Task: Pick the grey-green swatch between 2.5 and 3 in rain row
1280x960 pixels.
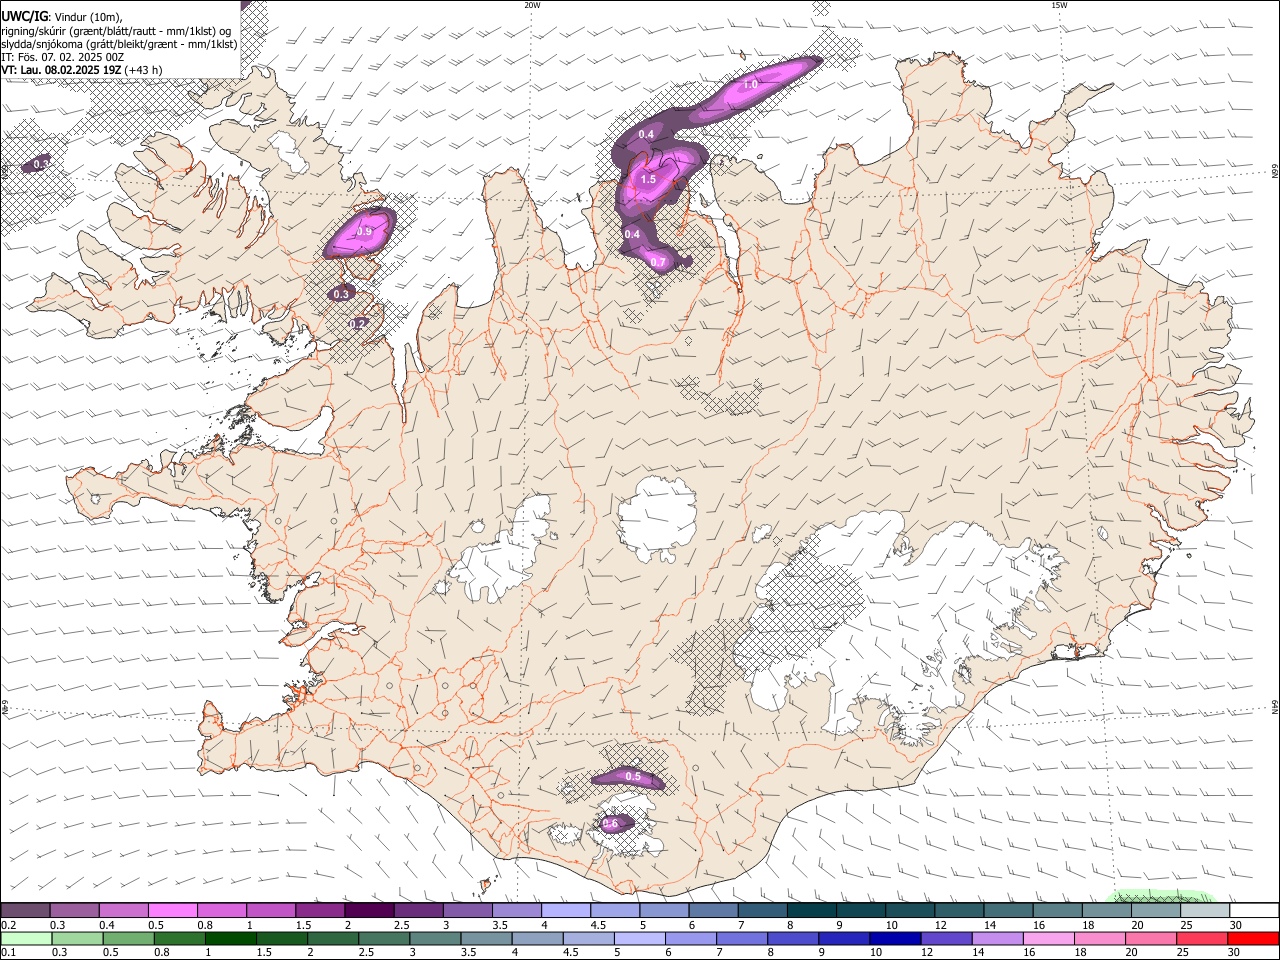Action: pyautogui.click(x=384, y=938)
